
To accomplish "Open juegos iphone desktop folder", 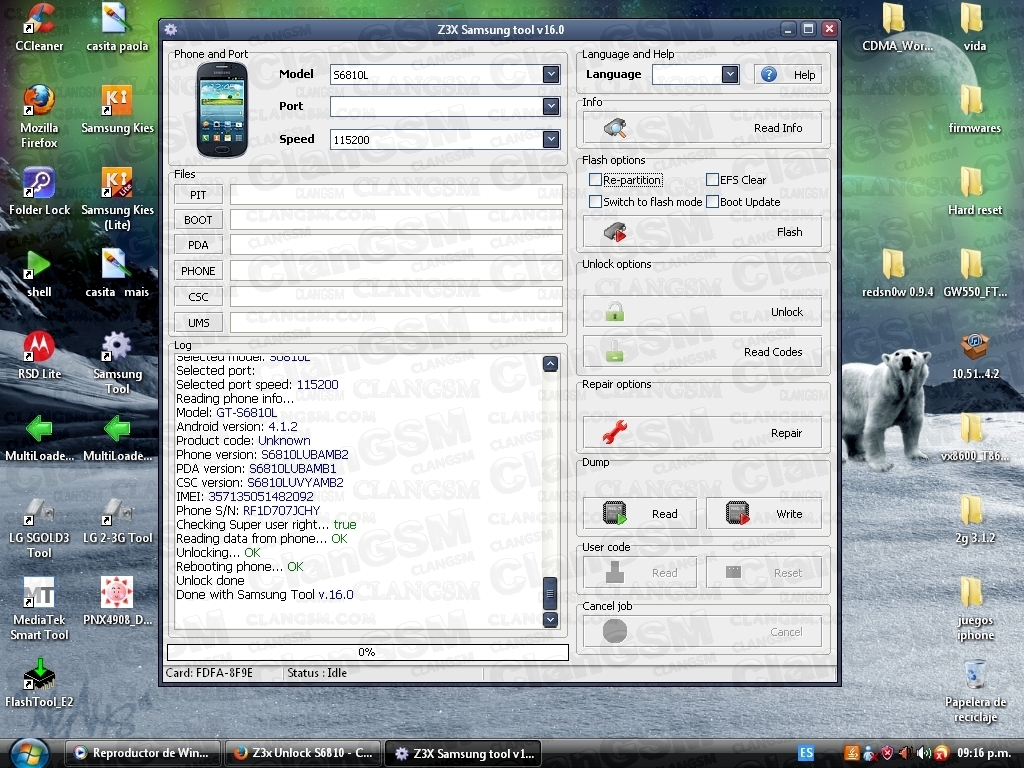I will pos(974,609).
